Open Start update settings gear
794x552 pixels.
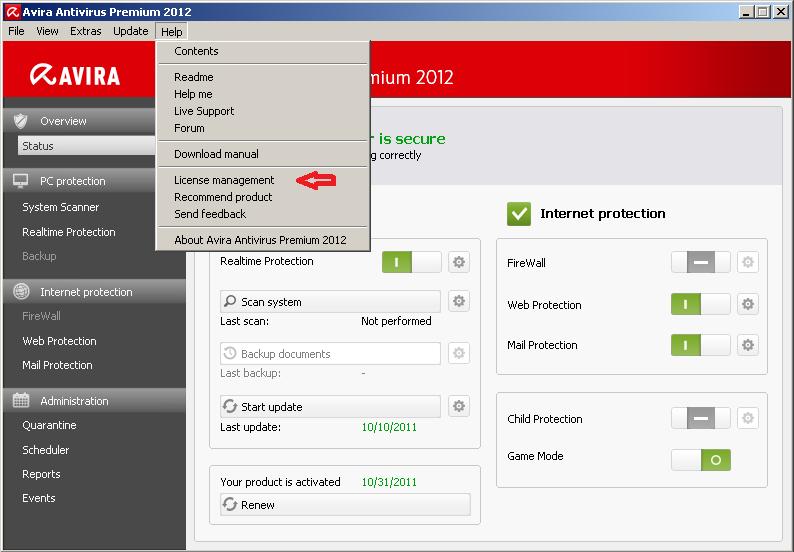(459, 406)
